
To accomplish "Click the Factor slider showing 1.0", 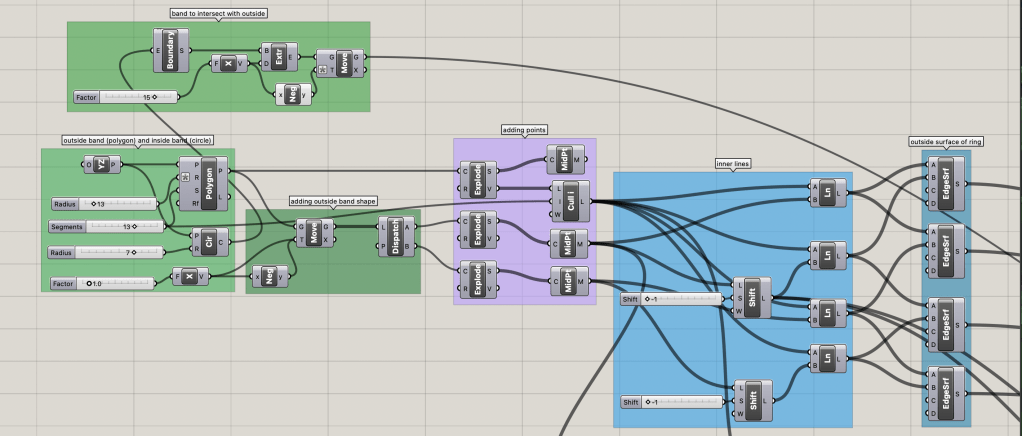I will 103,284.
